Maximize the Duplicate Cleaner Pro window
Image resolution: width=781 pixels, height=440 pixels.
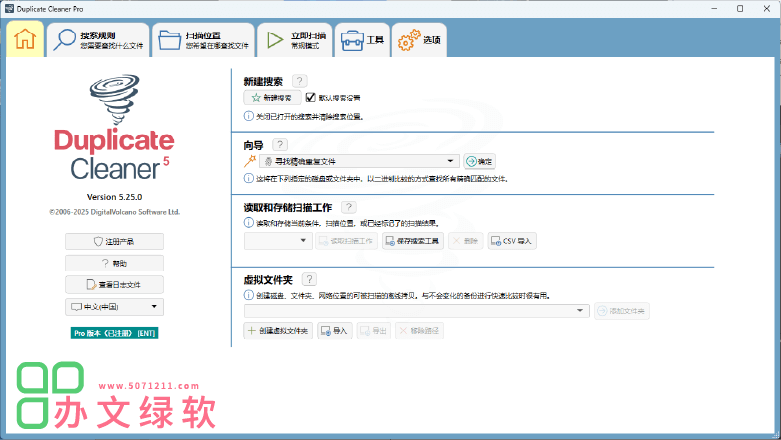tap(740, 8)
